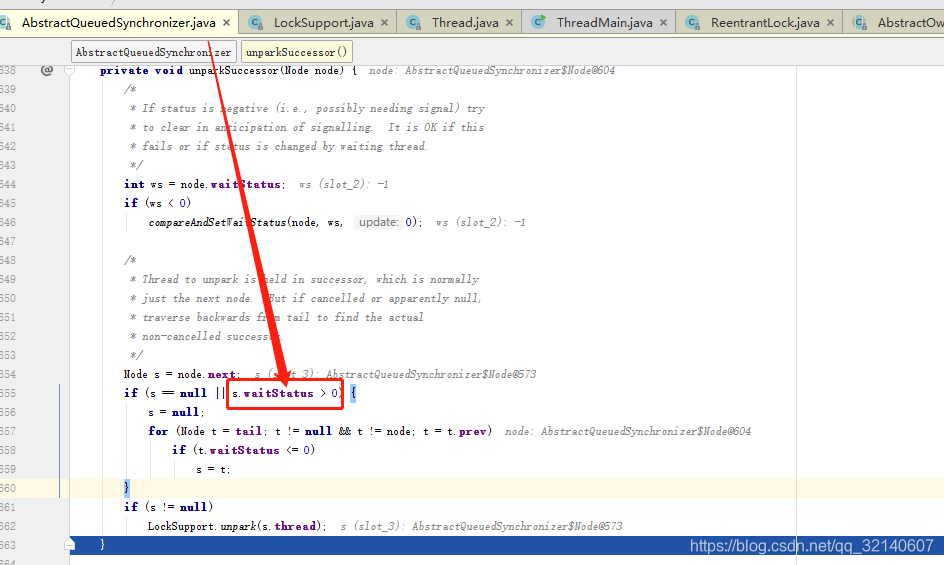Viewport: 944px width, 565px height.
Task: Click the ReentrantLock.java class file icon
Action: (x=693, y=23)
